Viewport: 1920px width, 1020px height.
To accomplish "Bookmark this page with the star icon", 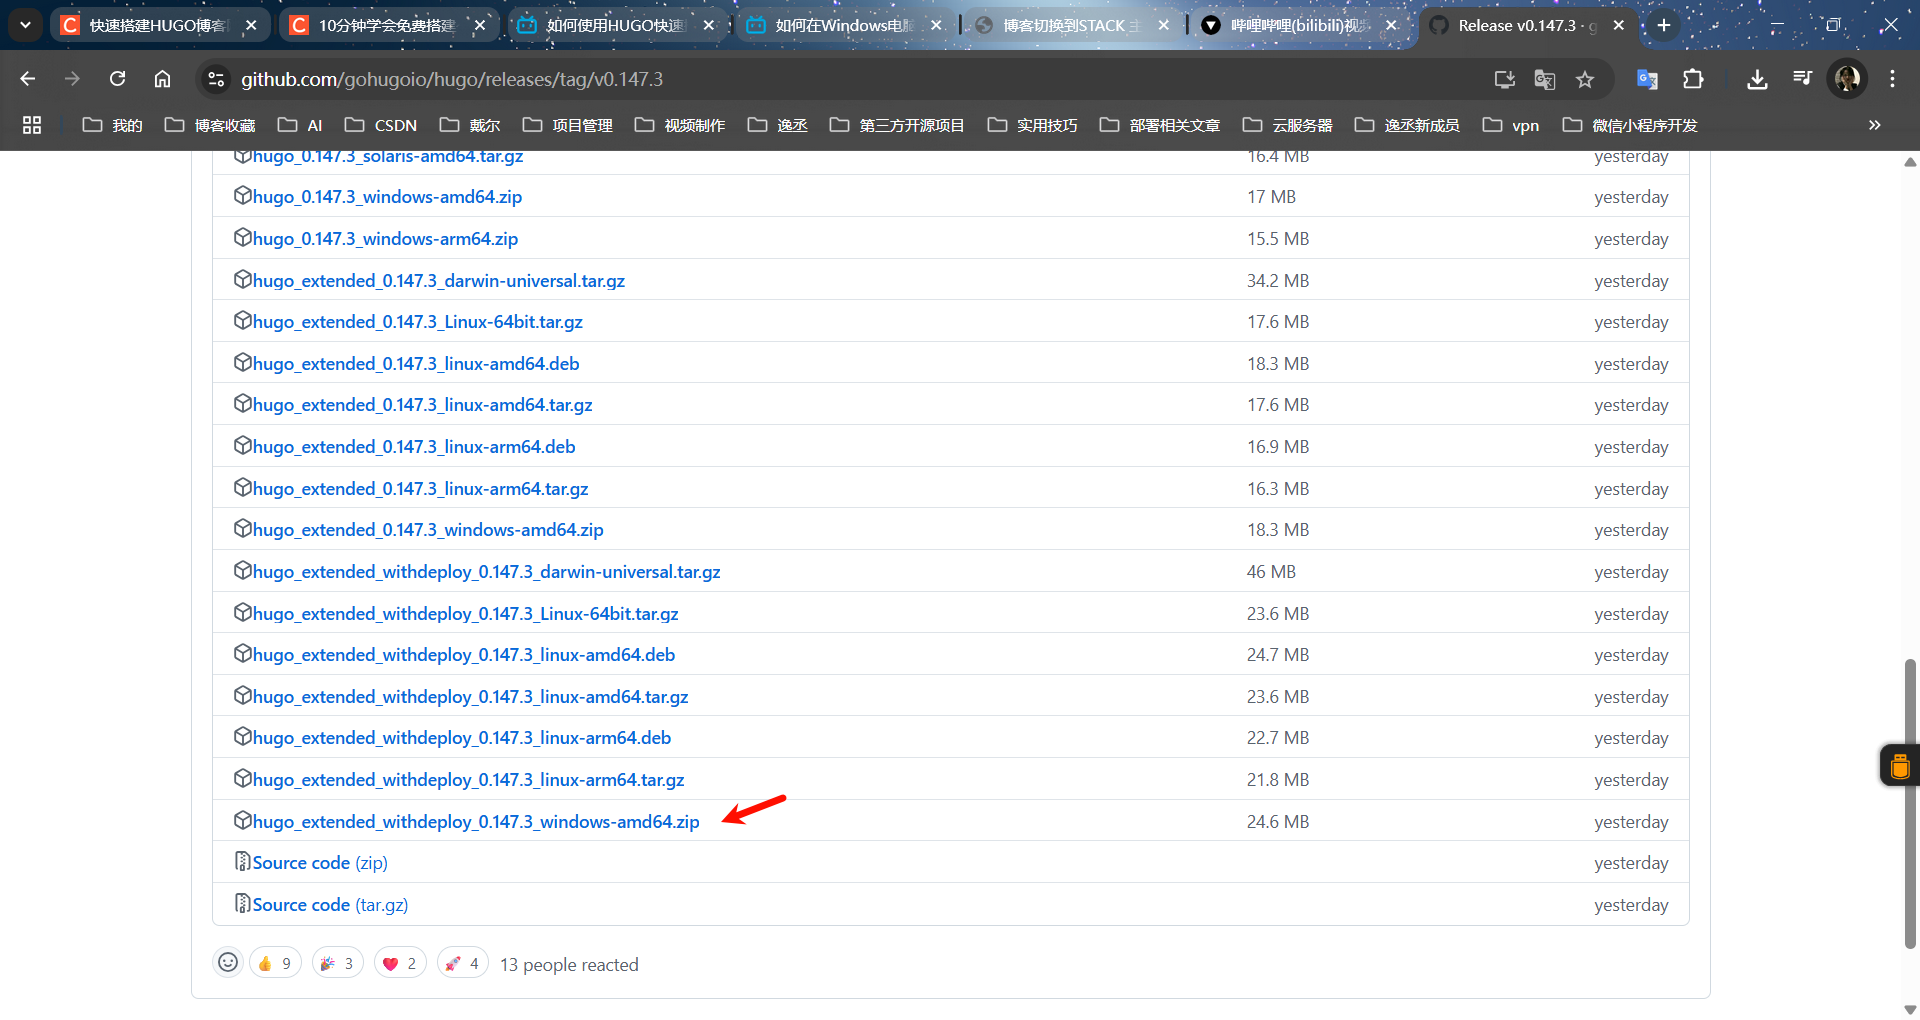I will pyautogui.click(x=1585, y=79).
